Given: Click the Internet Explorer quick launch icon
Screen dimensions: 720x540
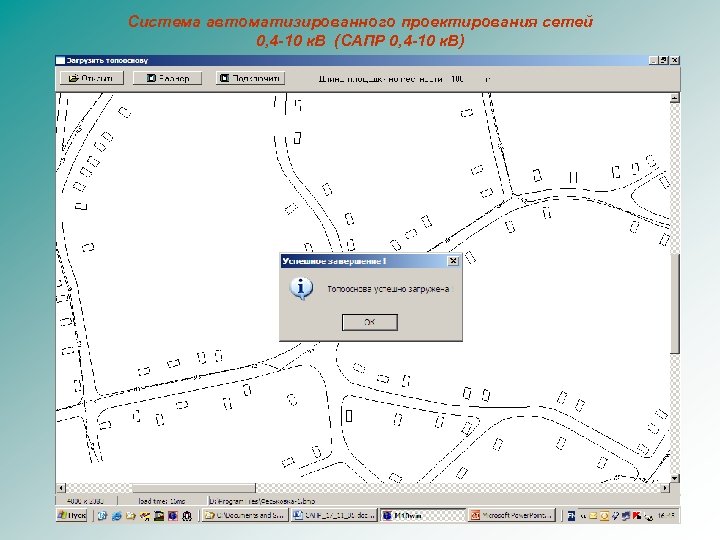Looking at the screenshot, I should pos(117,516).
